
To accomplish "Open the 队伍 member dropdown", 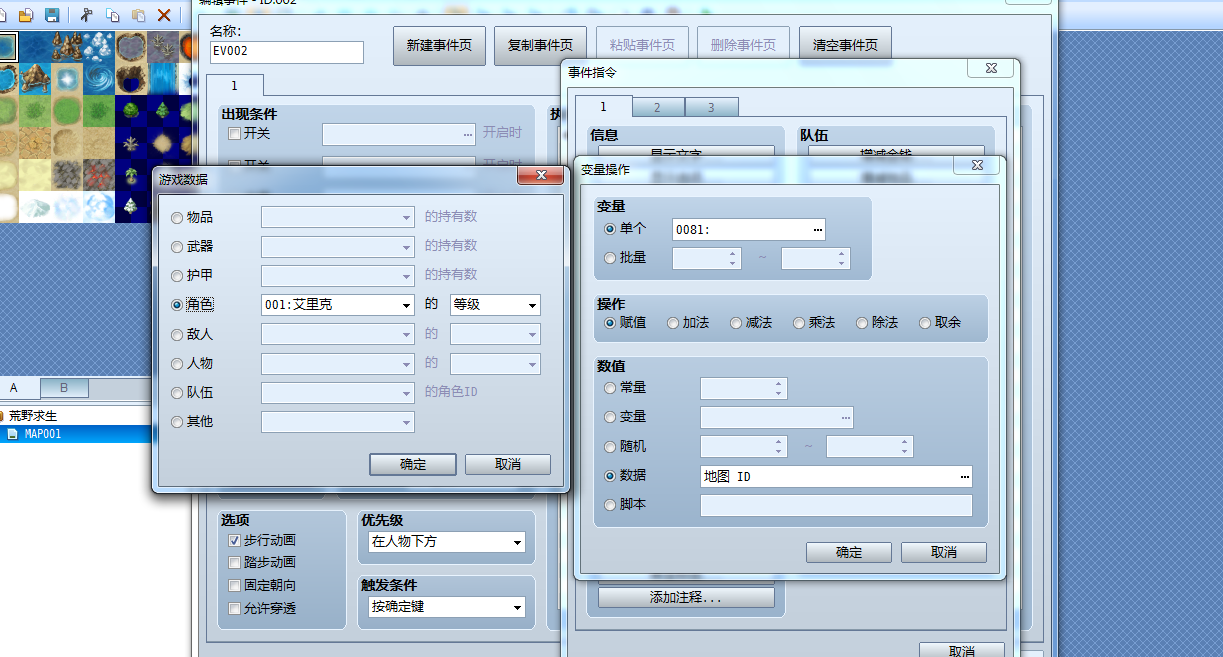I will point(338,393).
